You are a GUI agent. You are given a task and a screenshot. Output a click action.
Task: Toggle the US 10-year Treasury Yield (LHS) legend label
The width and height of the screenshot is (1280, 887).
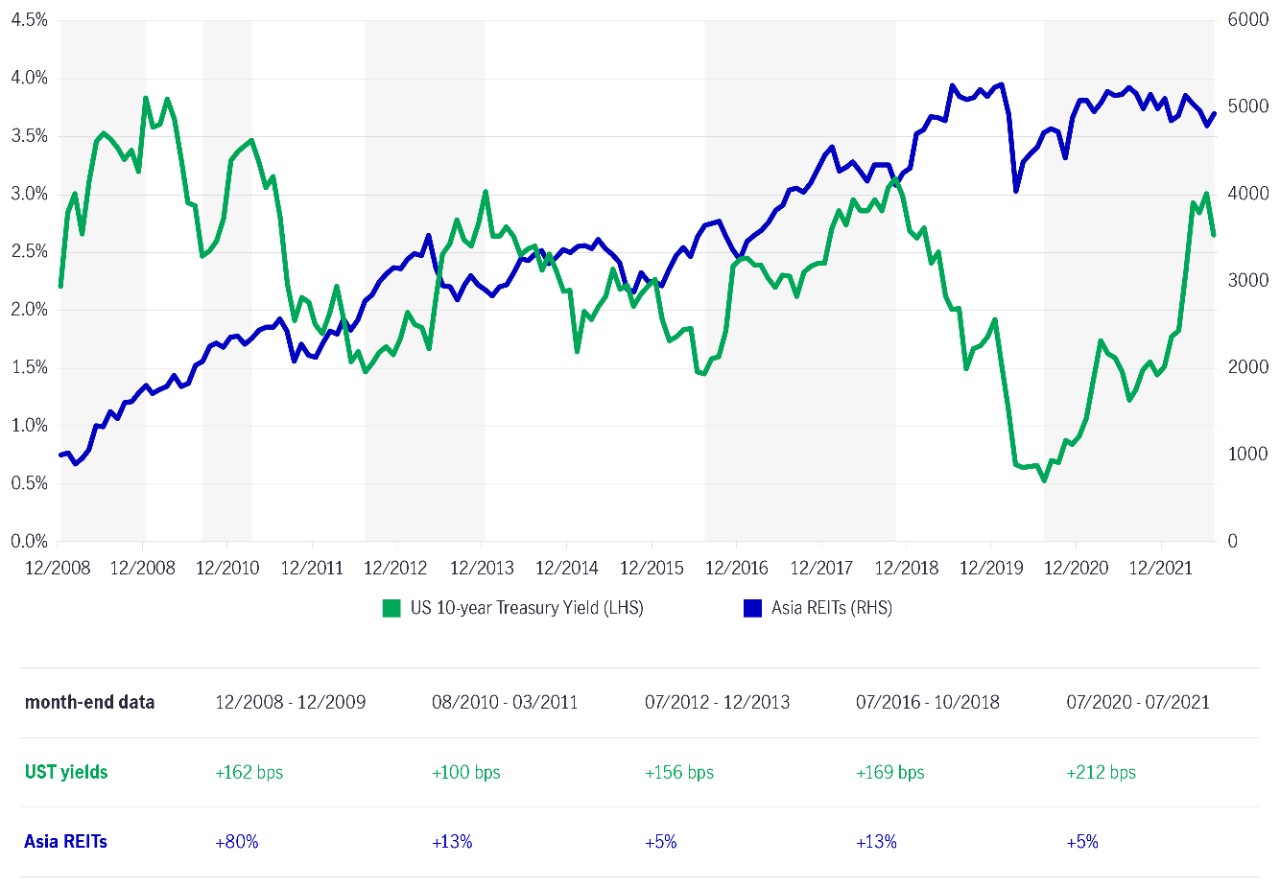pos(526,608)
